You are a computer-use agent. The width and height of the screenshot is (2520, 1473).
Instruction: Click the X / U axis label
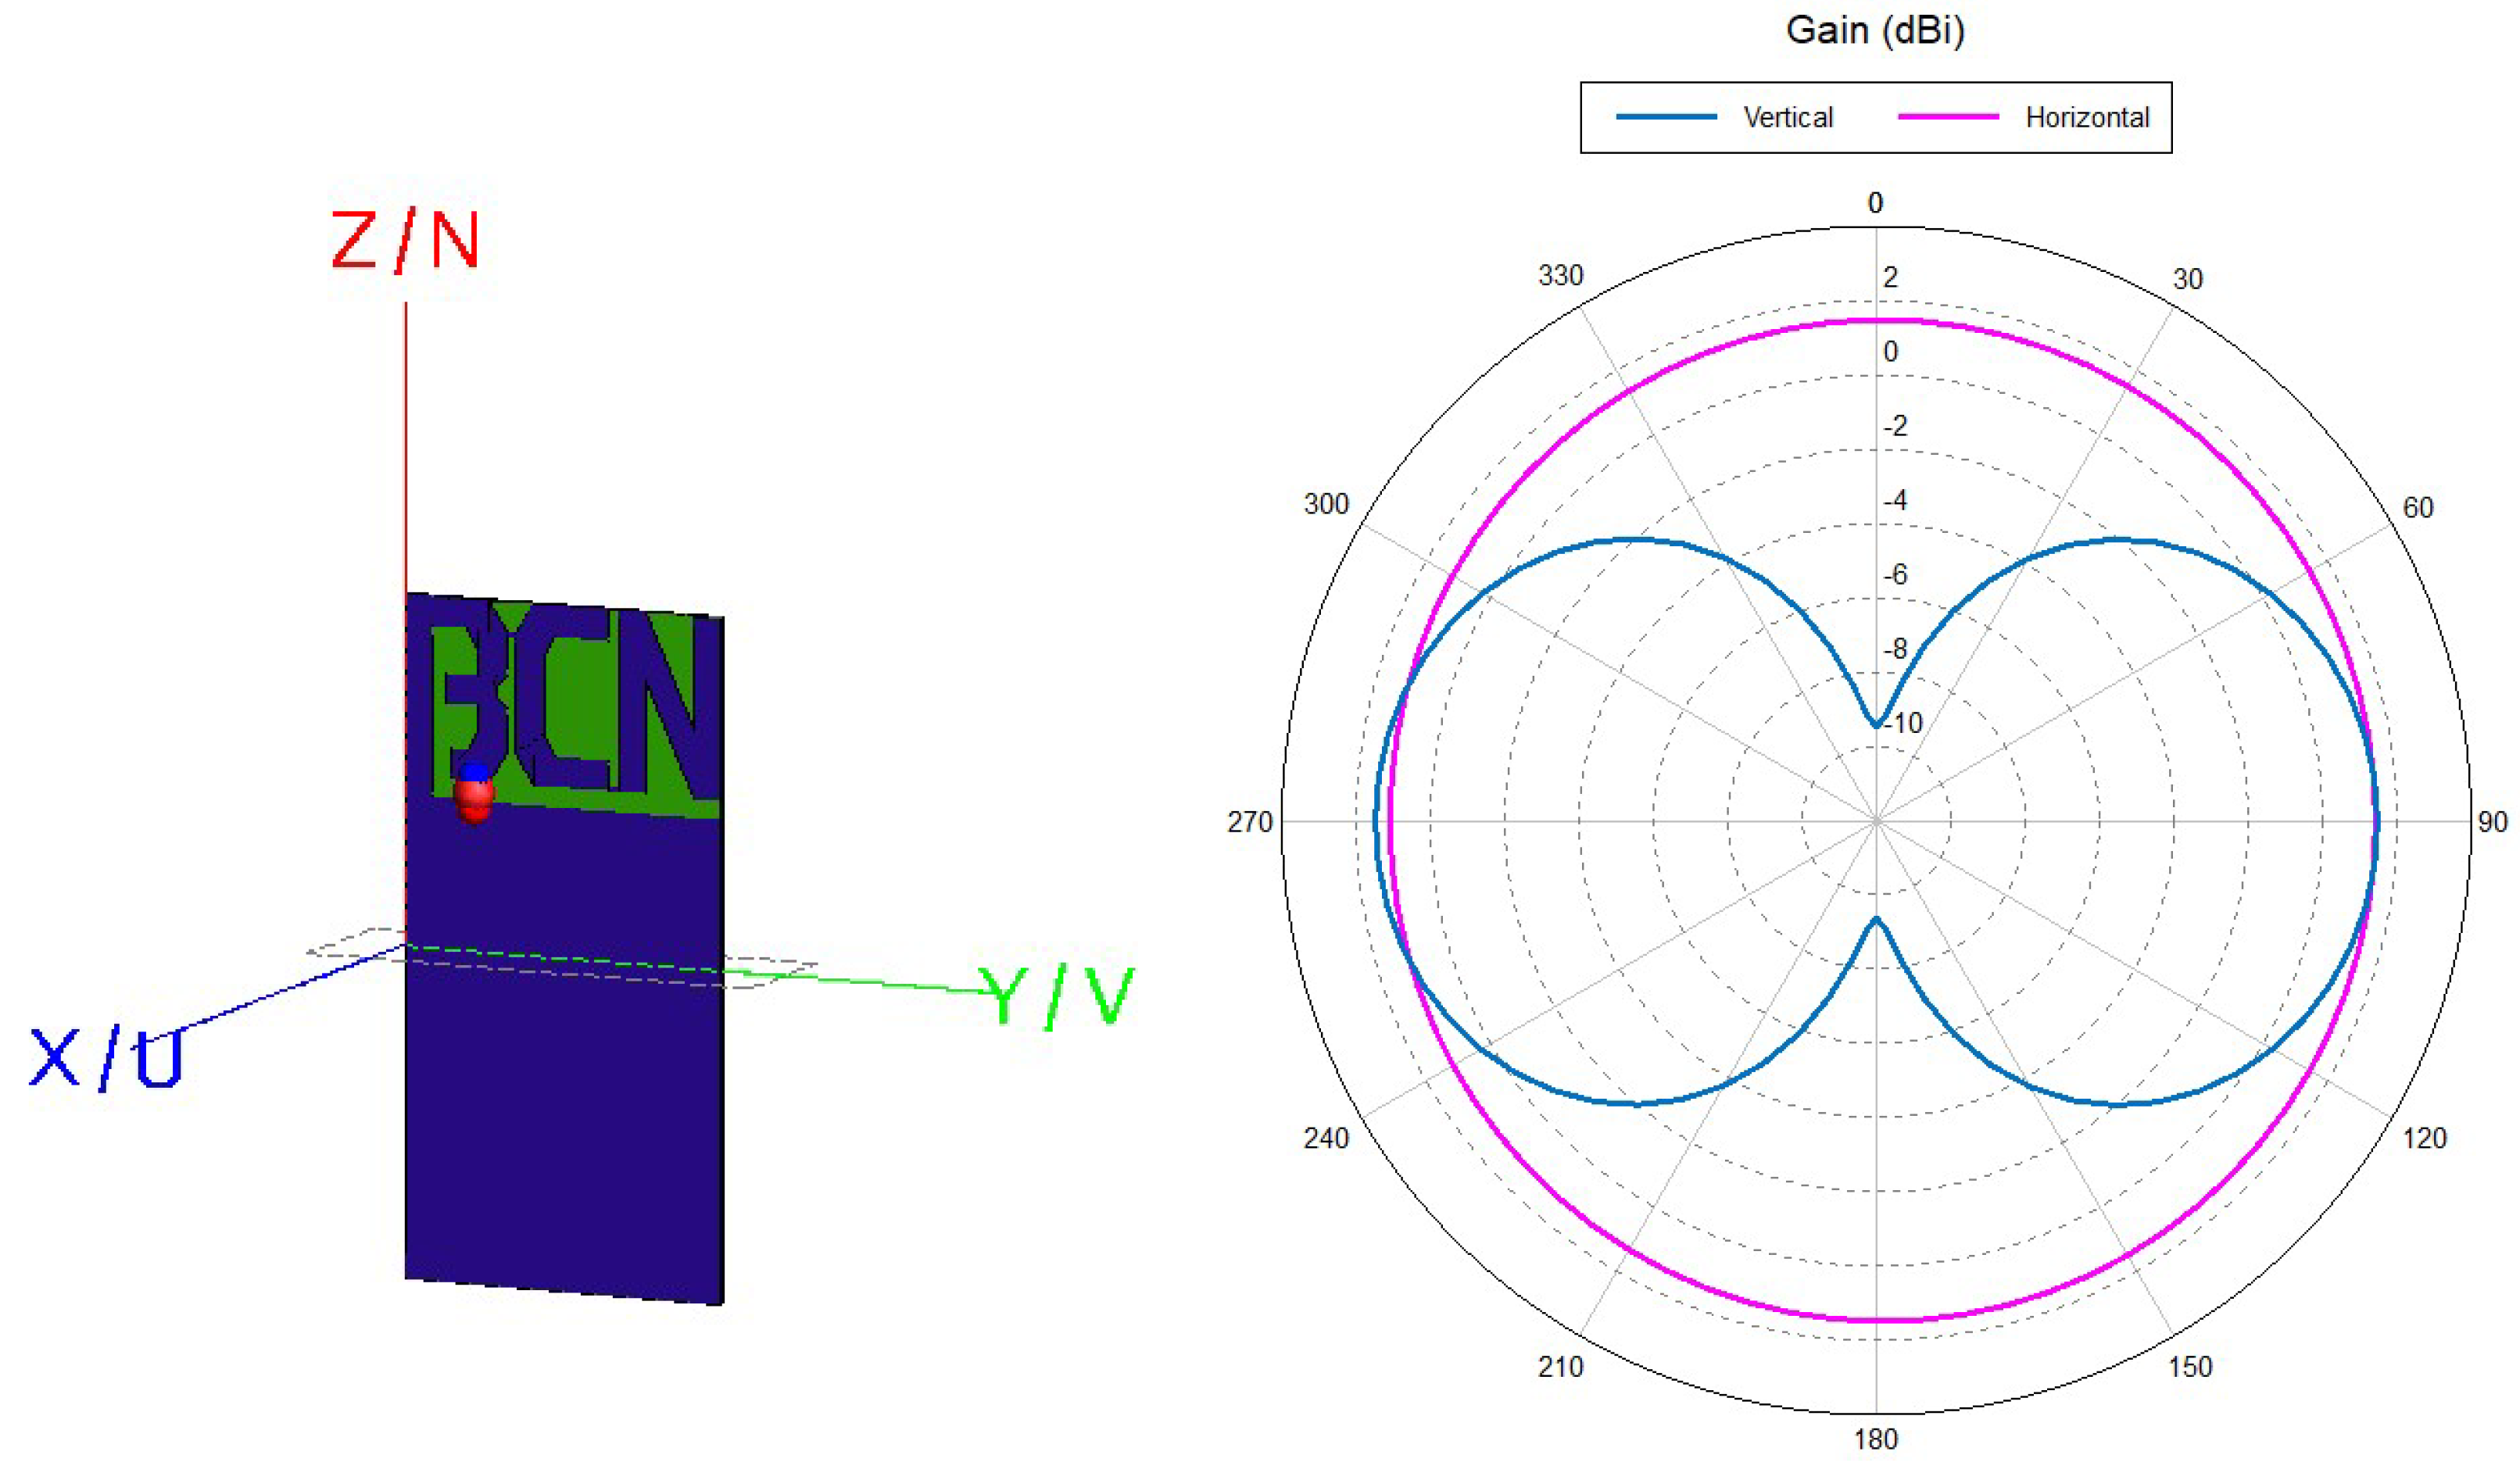coord(106,1058)
